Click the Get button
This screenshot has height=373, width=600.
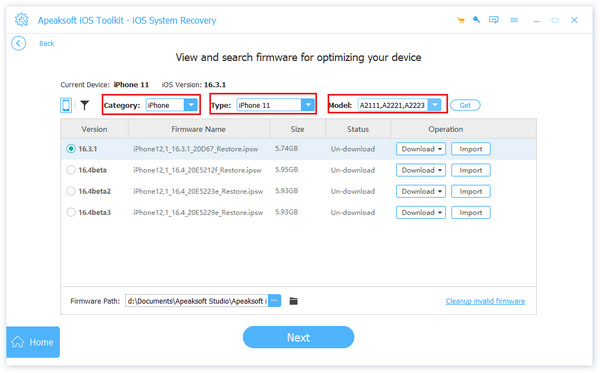(465, 105)
